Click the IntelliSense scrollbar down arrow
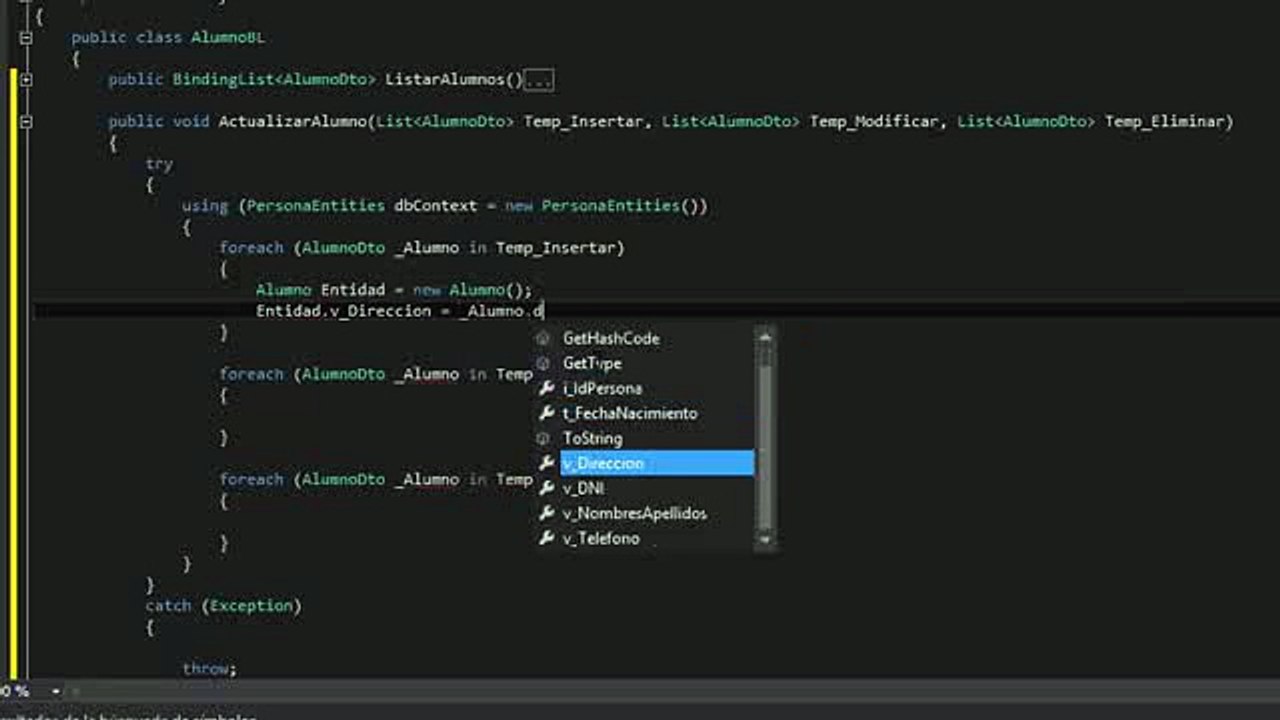The image size is (1280, 720). coord(765,538)
